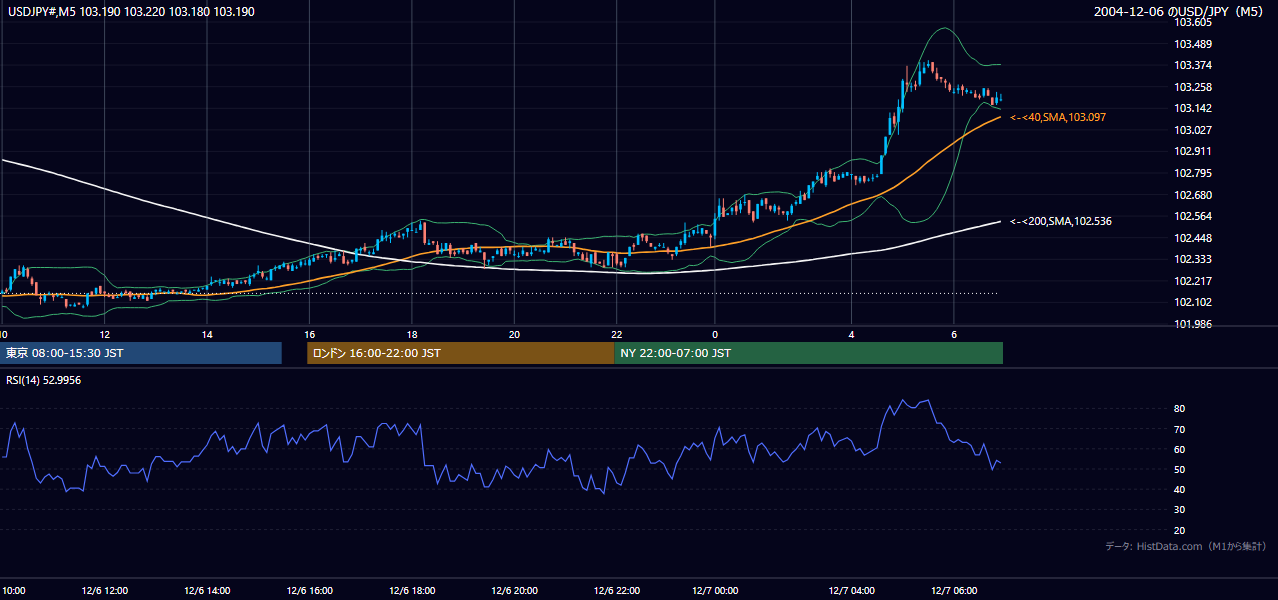Click the bottom time label 12/6 14:00
The image size is (1278, 600).
(207, 591)
